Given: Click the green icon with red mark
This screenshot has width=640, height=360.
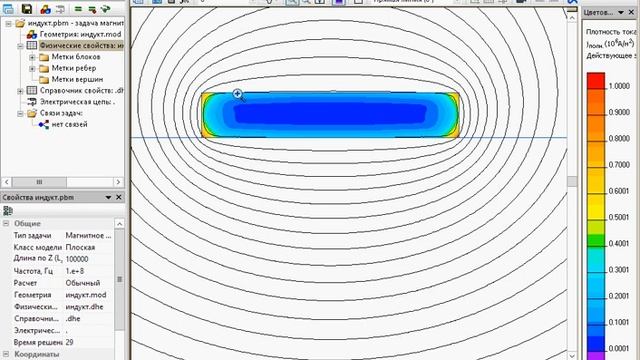Looking at the screenshot, I should (92, 9).
